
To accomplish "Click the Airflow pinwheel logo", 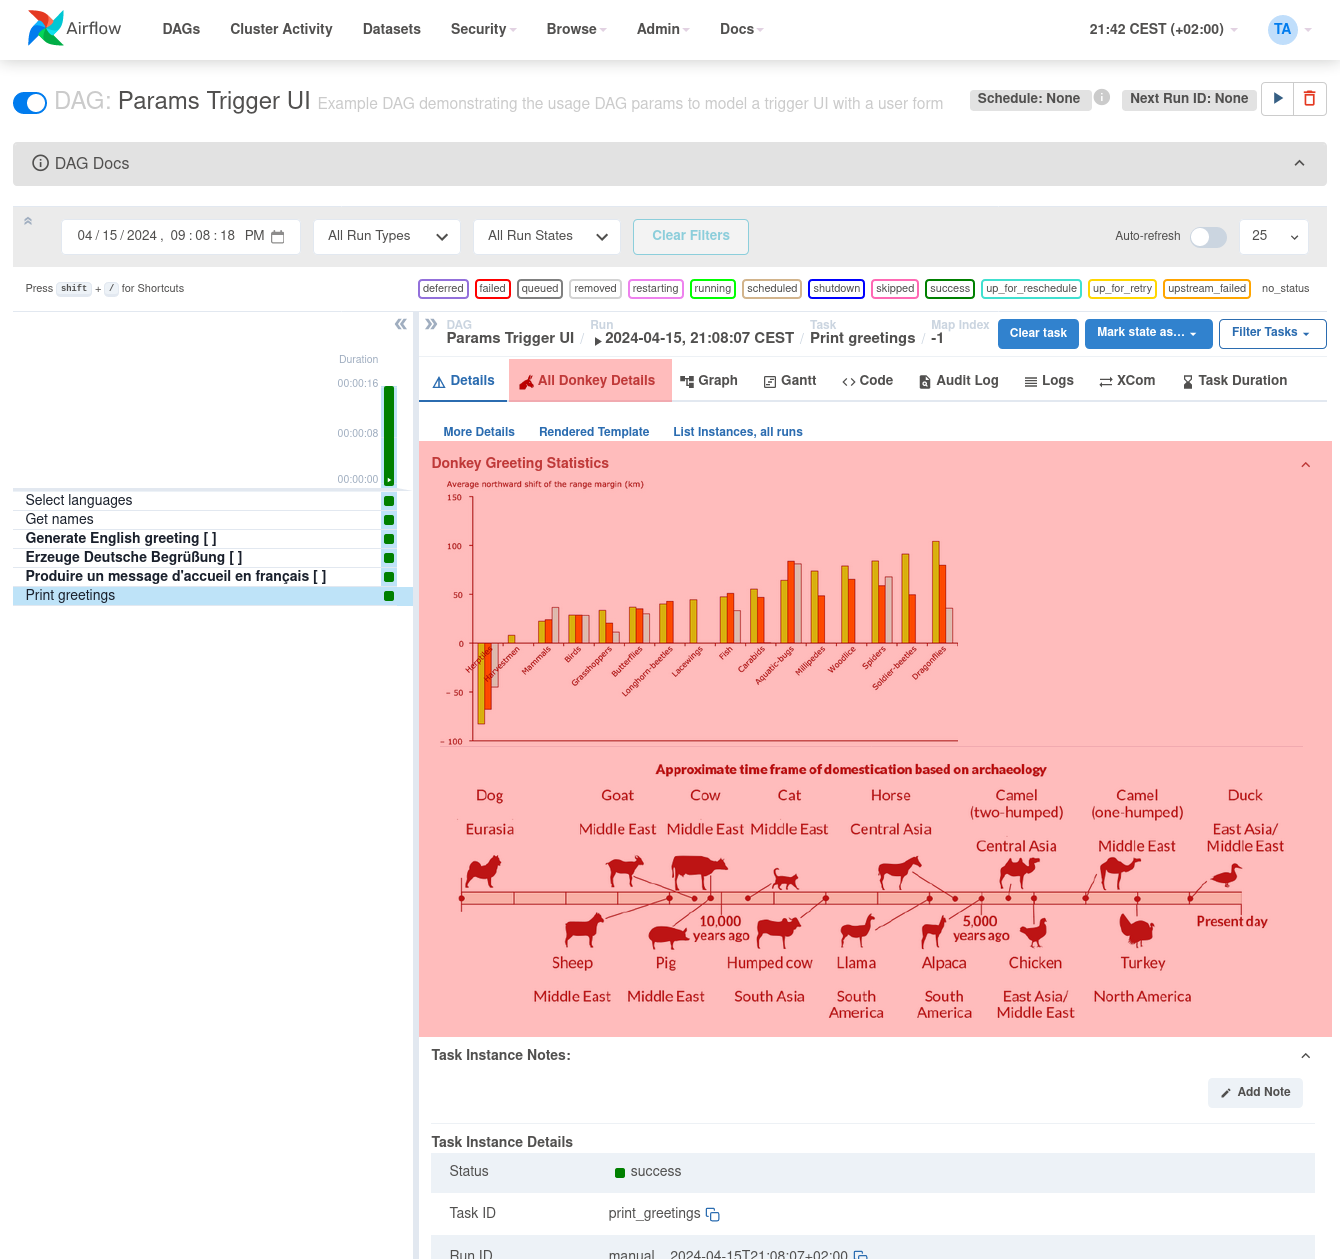I will tap(45, 28).
